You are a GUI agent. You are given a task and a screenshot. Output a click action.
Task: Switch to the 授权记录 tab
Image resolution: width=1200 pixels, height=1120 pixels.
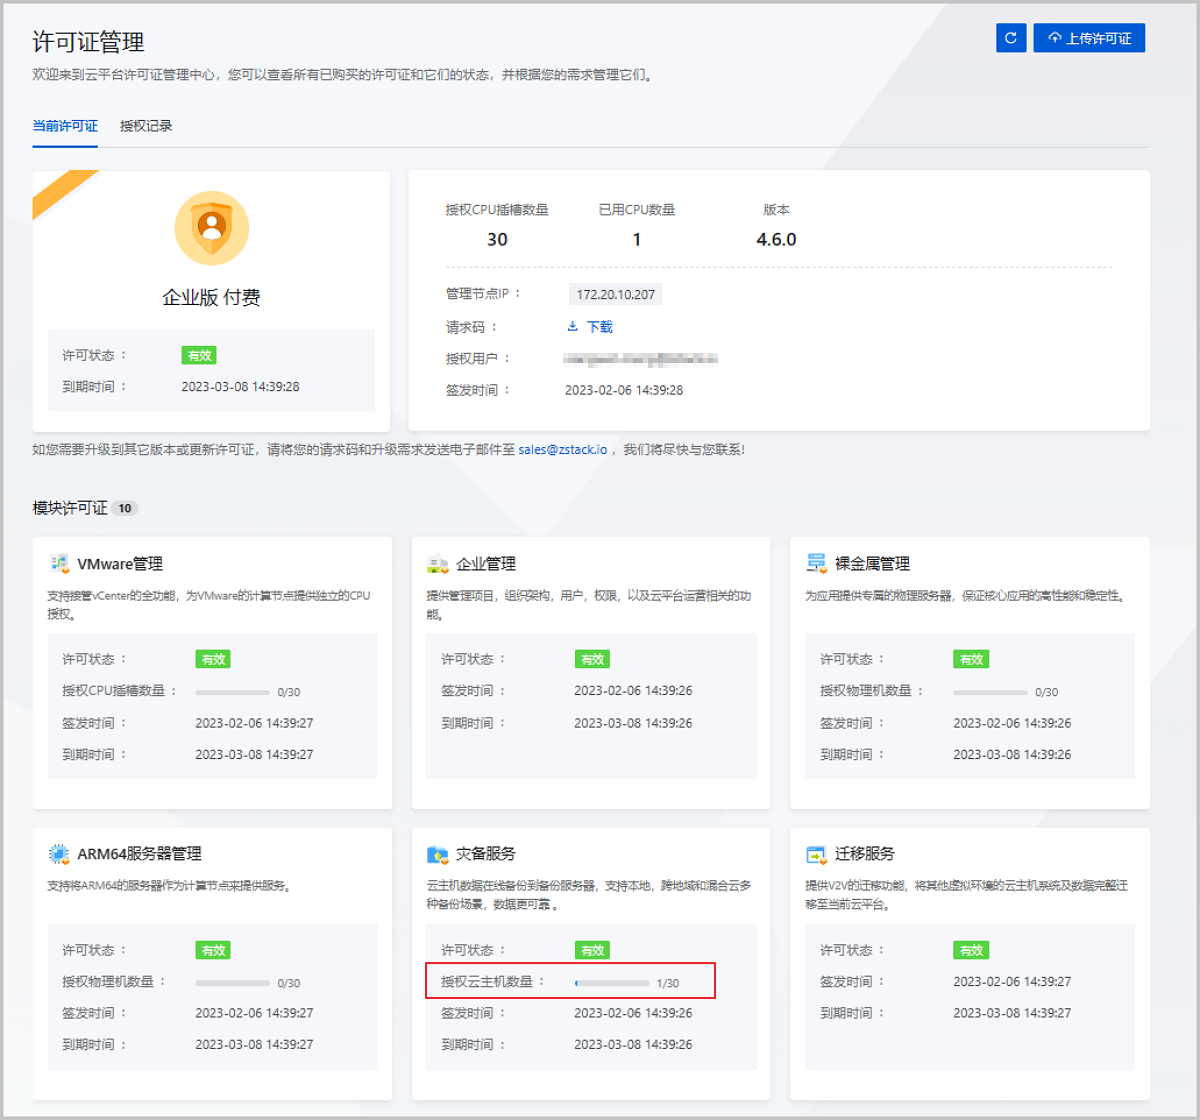[146, 126]
